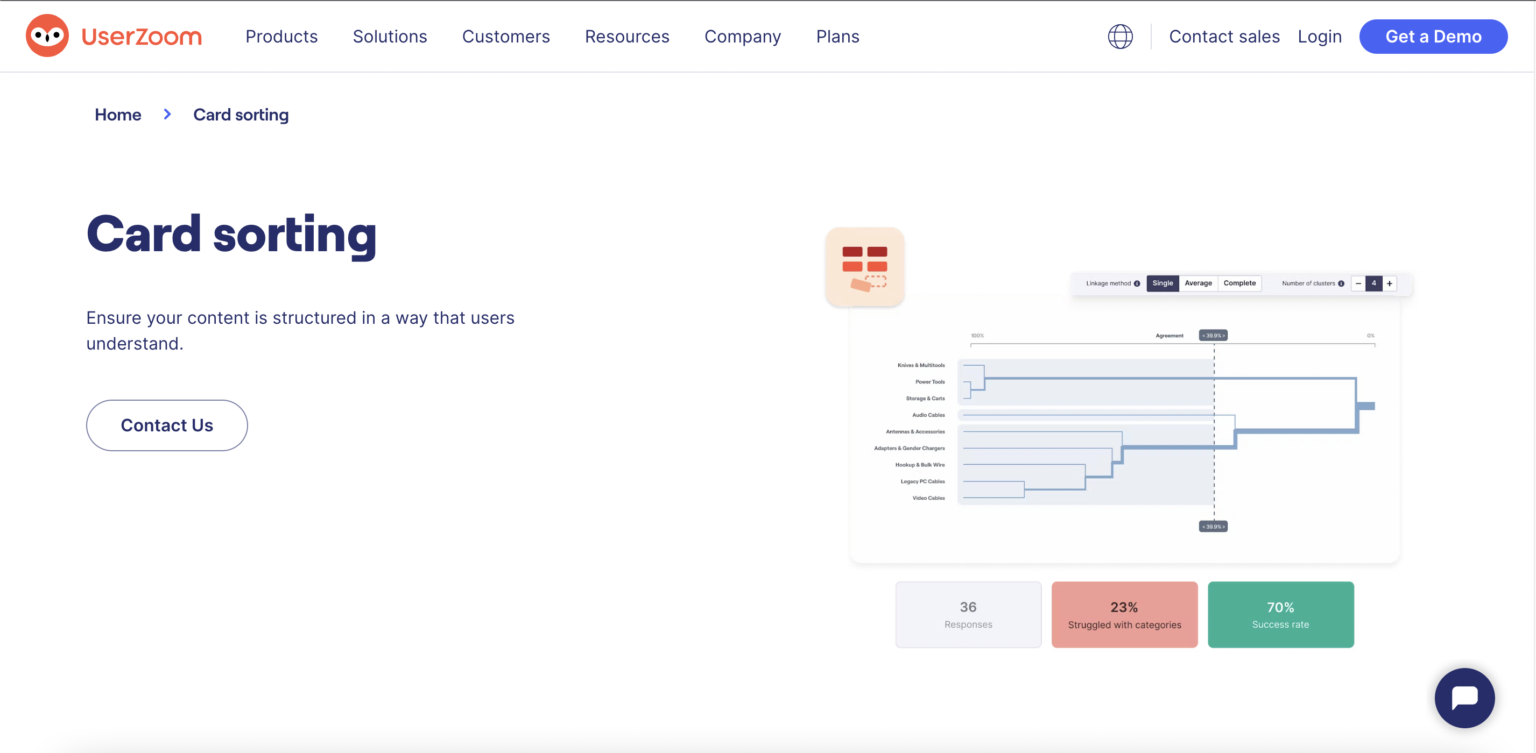Open the Resources menu
The height and width of the screenshot is (753, 1536).
tap(627, 36)
